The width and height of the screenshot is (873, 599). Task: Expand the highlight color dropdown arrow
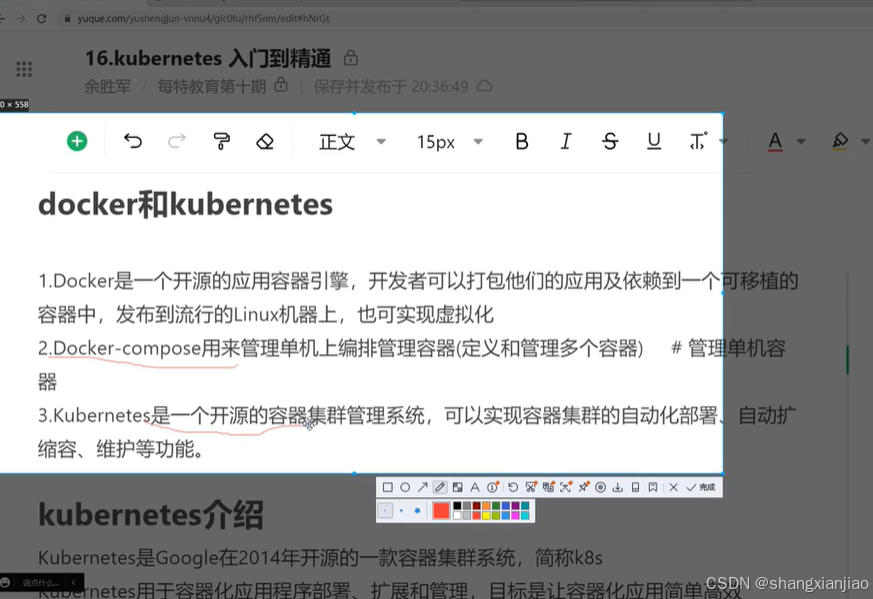[x=865, y=141]
